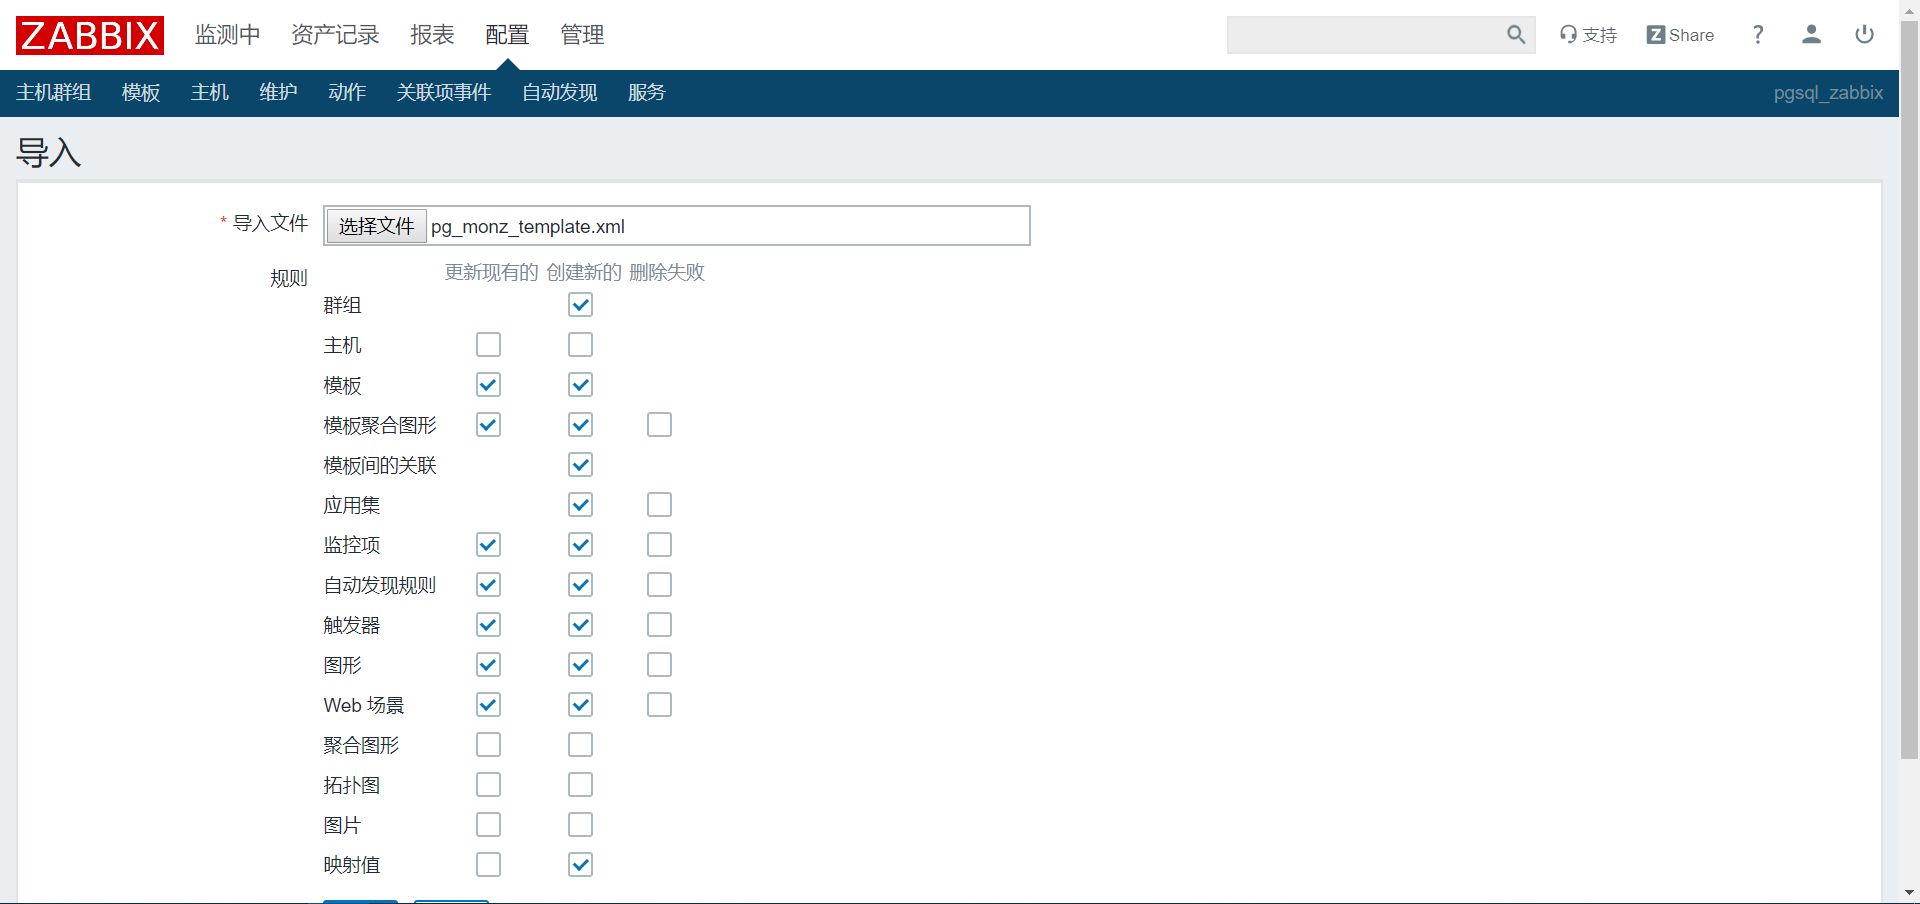Viewport: 1920px width, 904px height.
Task: Click the 选择文件 button
Action: click(376, 226)
